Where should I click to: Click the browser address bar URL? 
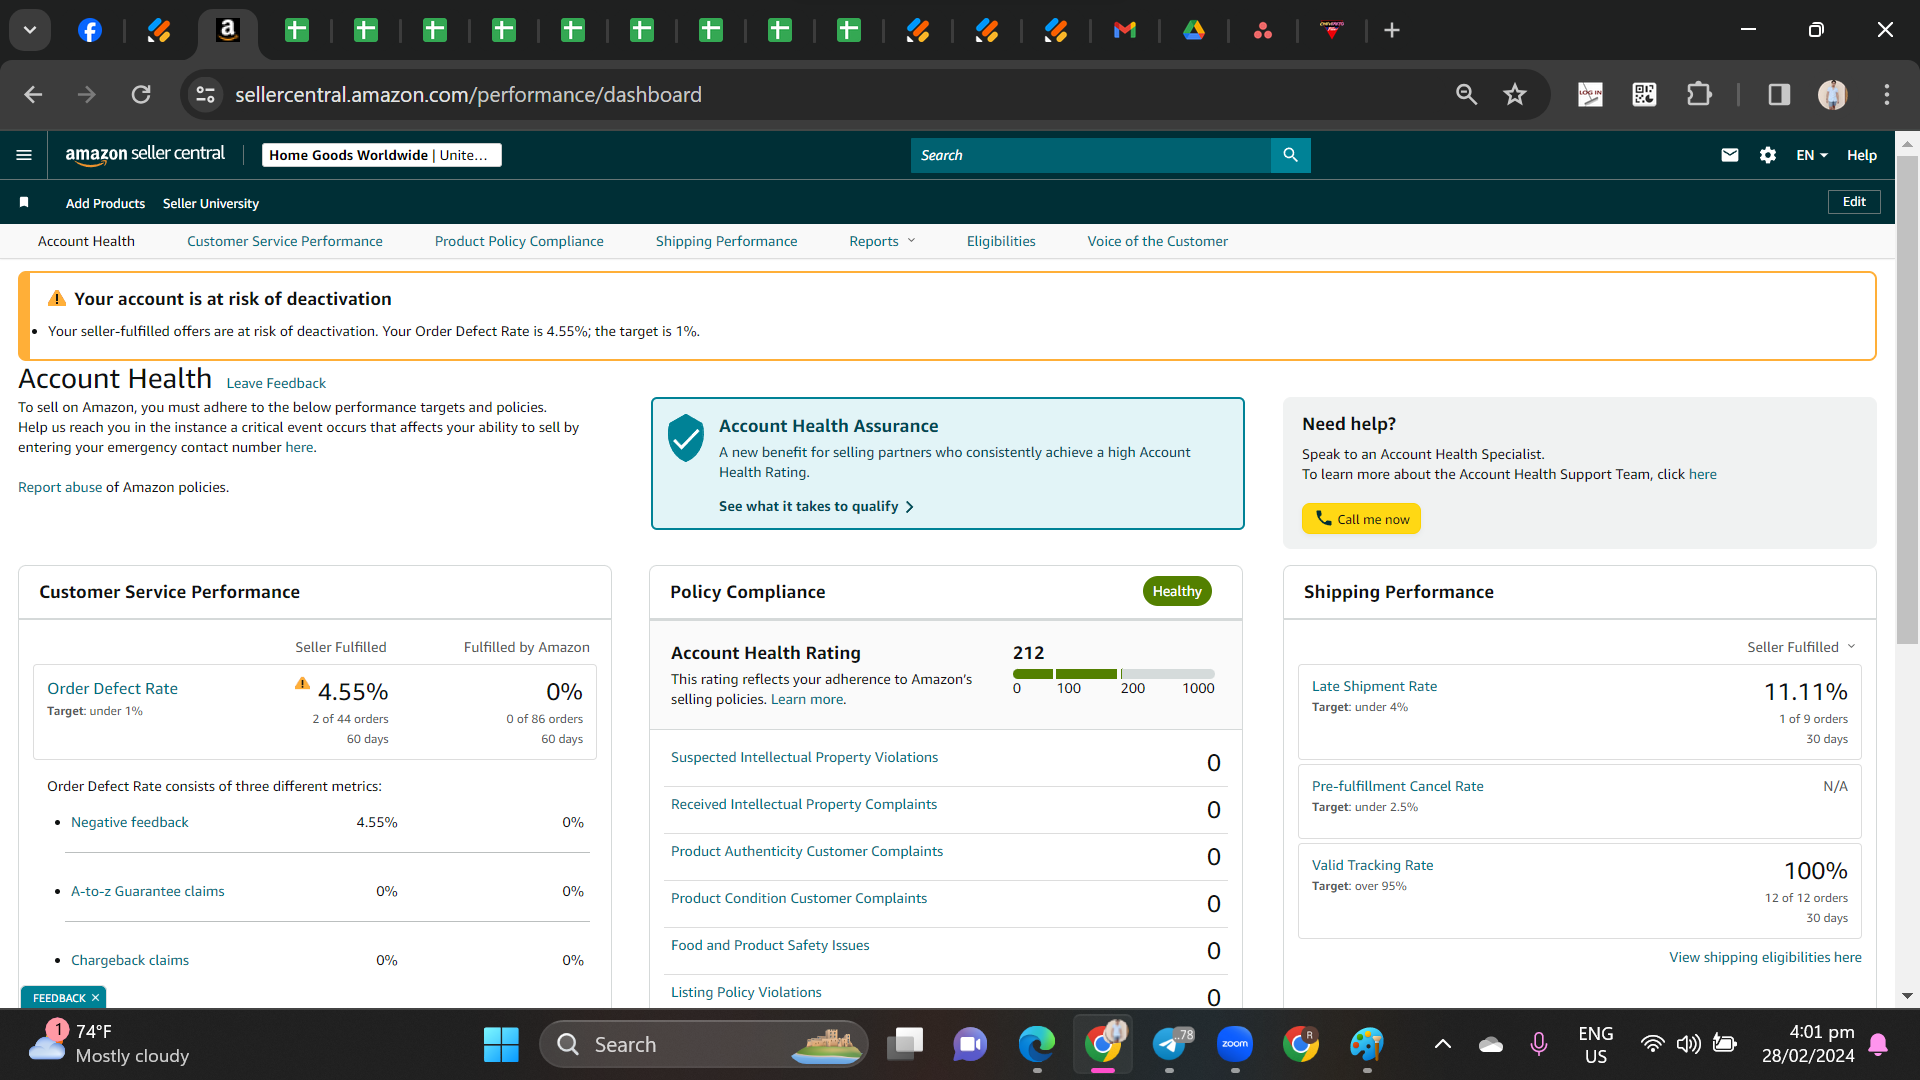point(468,94)
